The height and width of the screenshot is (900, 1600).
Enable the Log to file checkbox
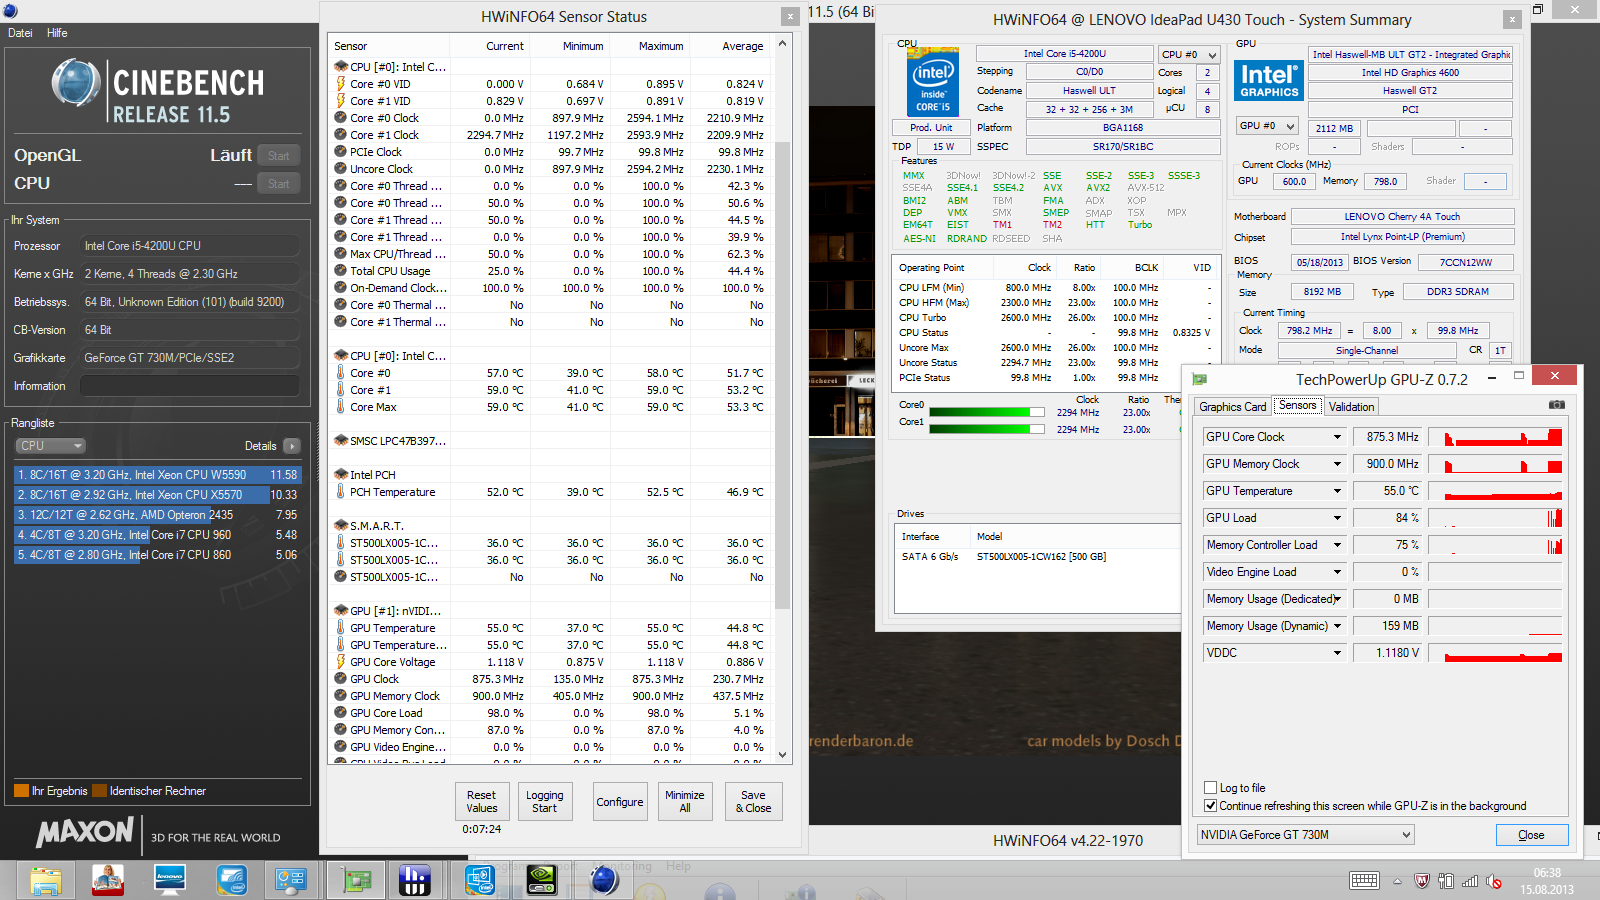click(x=1211, y=788)
